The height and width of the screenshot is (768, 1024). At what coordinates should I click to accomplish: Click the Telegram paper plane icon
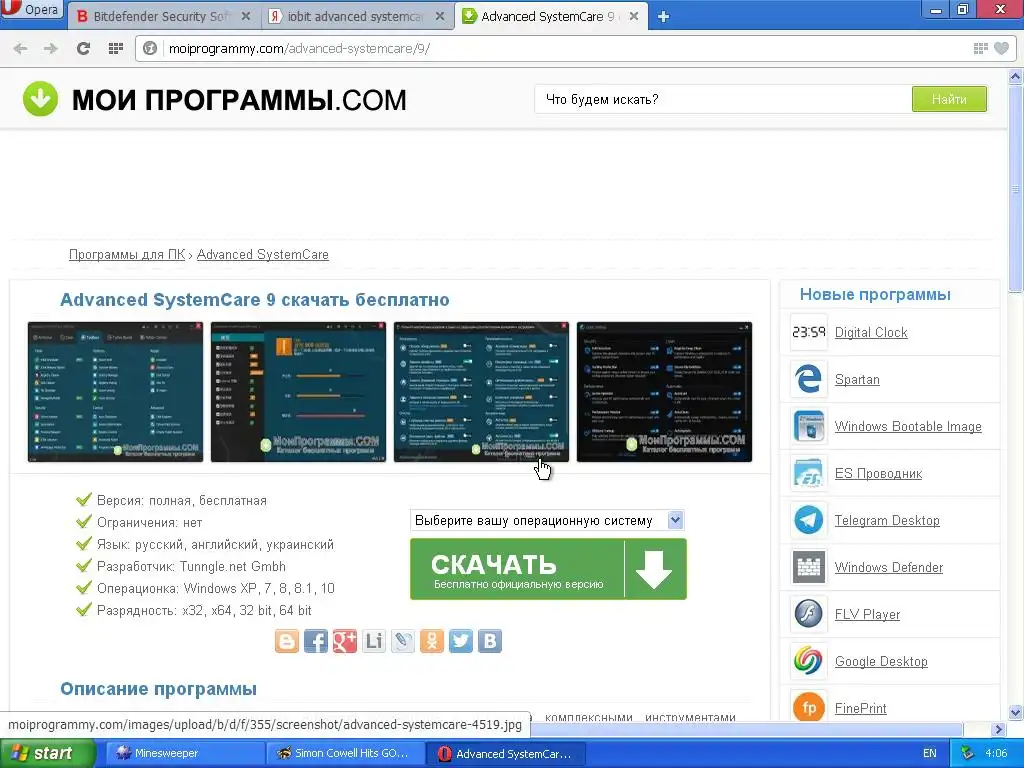808,520
